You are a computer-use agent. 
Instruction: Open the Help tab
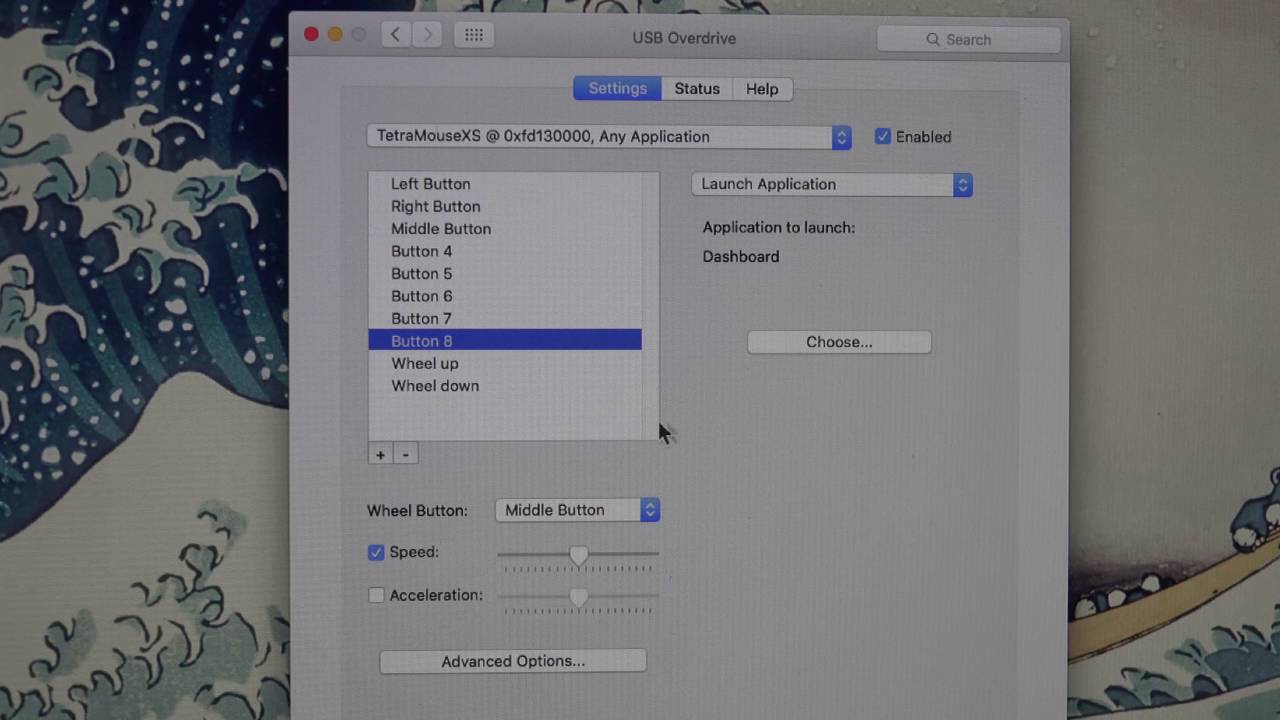[762, 89]
